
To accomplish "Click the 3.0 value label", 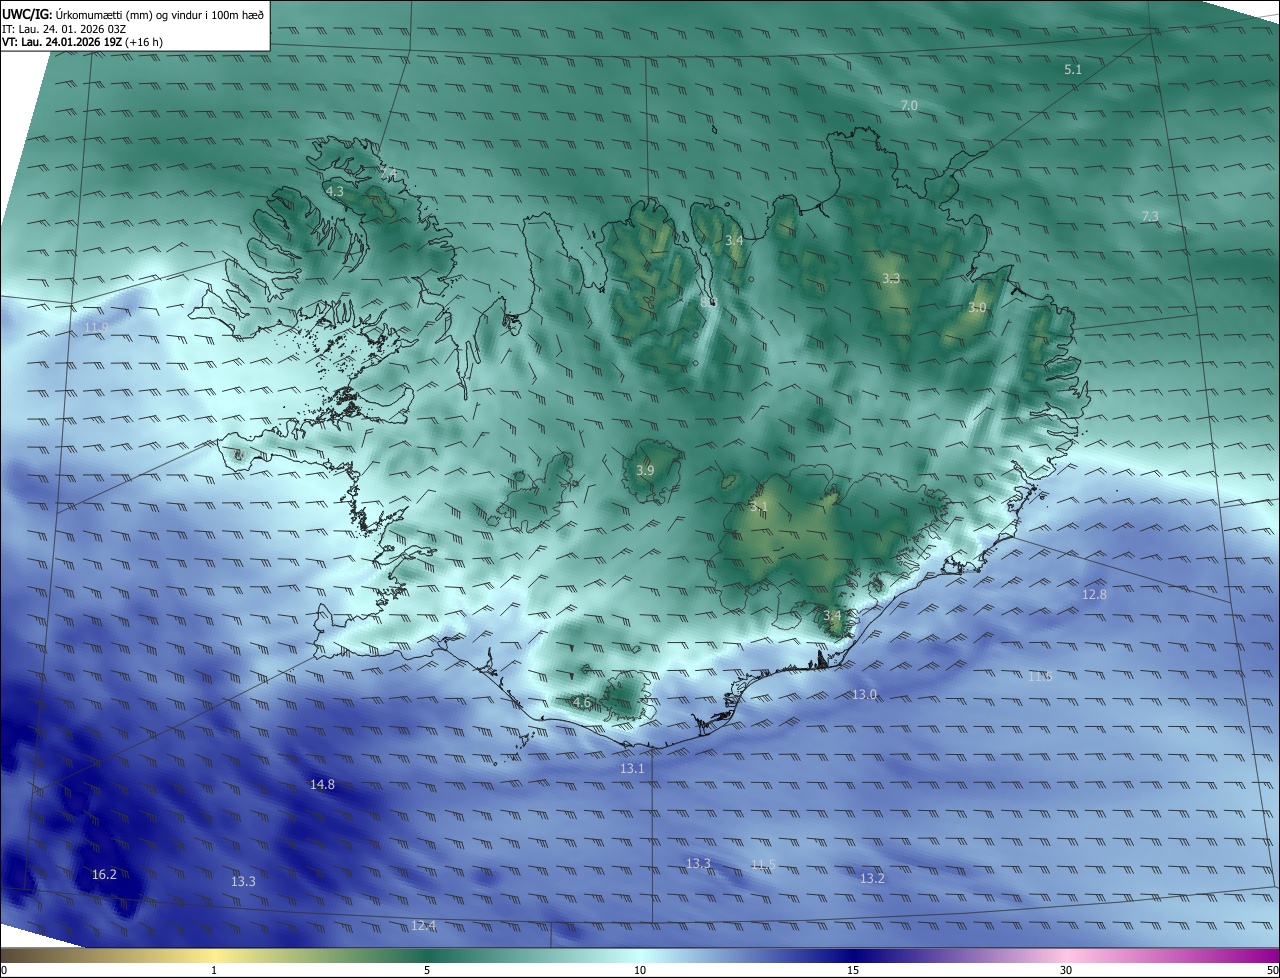I will (977, 308).
